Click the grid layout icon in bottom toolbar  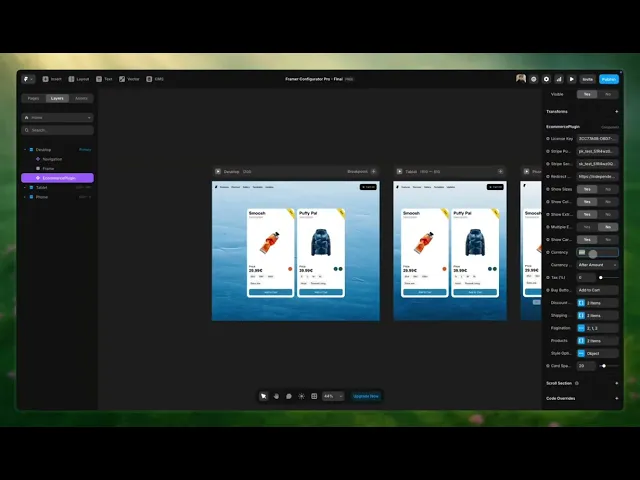314,396
